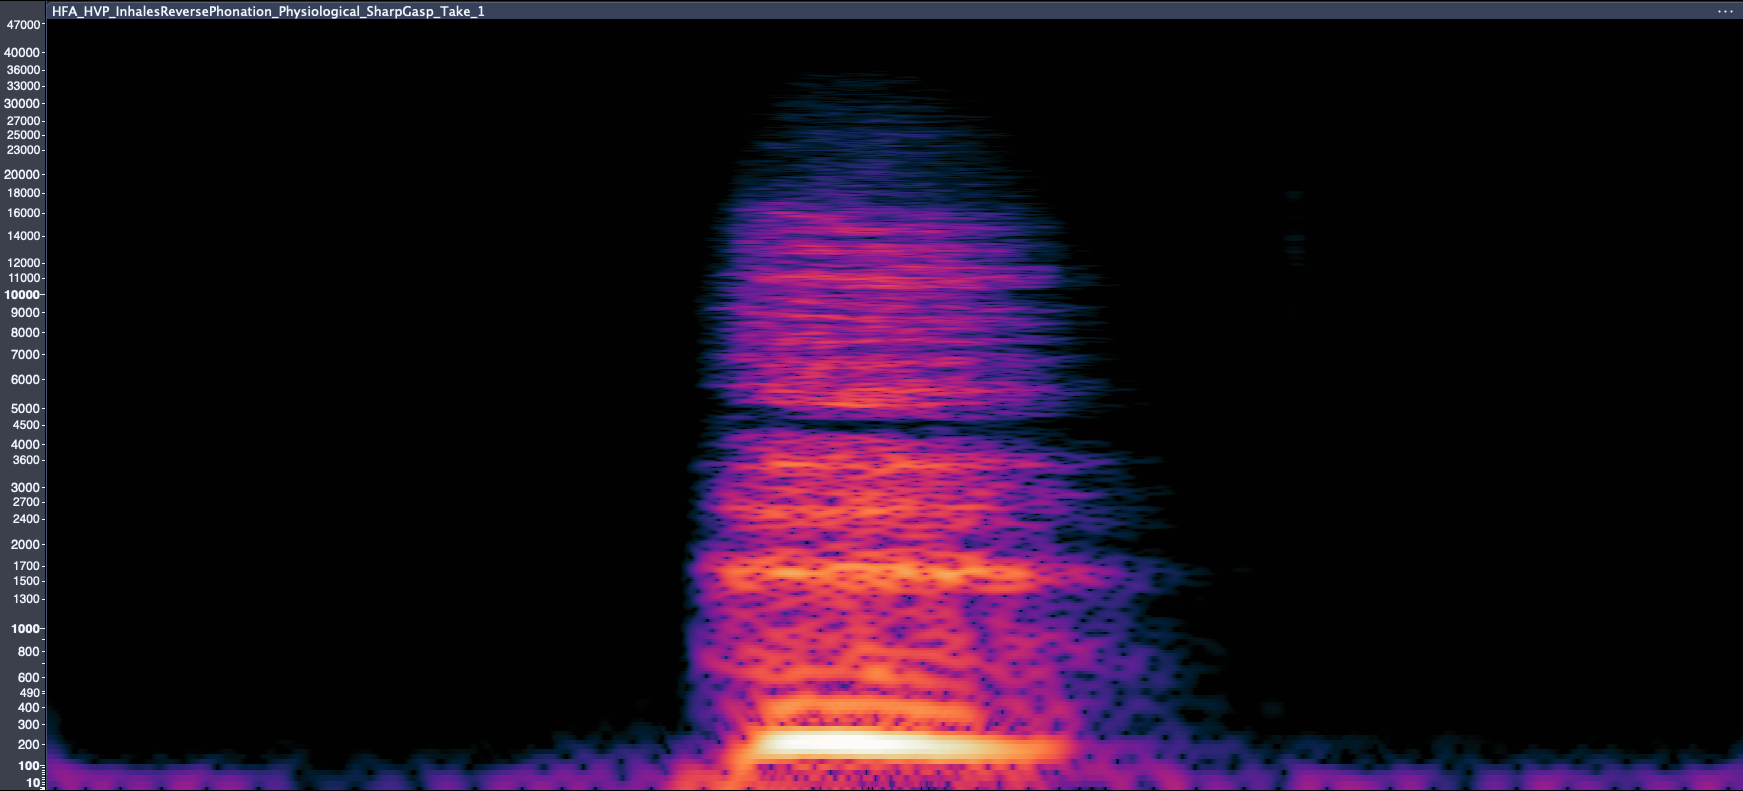This screenshot has height=791, width=1743.
Task: Click the 20000 frequency axis label
Action: [x=23, y=175]
